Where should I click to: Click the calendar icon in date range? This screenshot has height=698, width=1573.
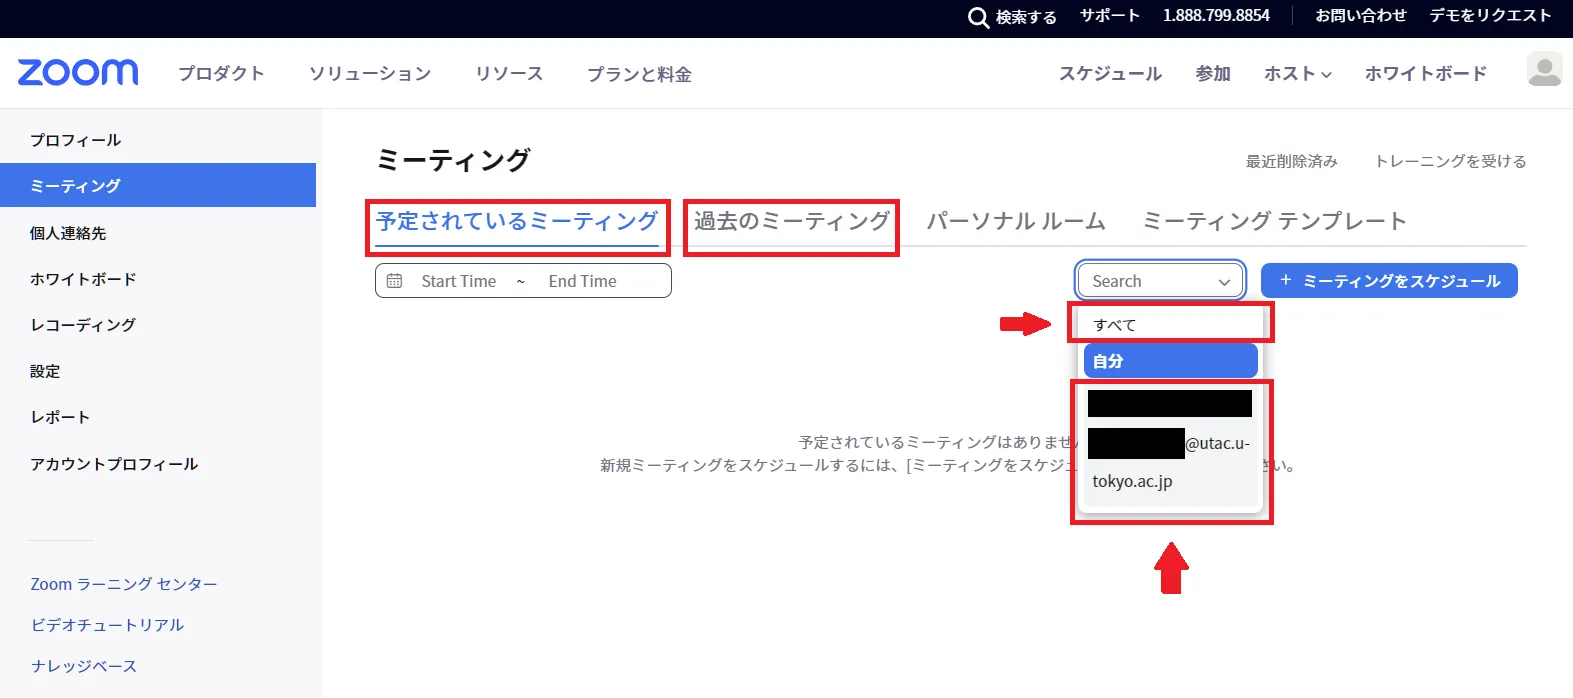click(x=395, y=281)
